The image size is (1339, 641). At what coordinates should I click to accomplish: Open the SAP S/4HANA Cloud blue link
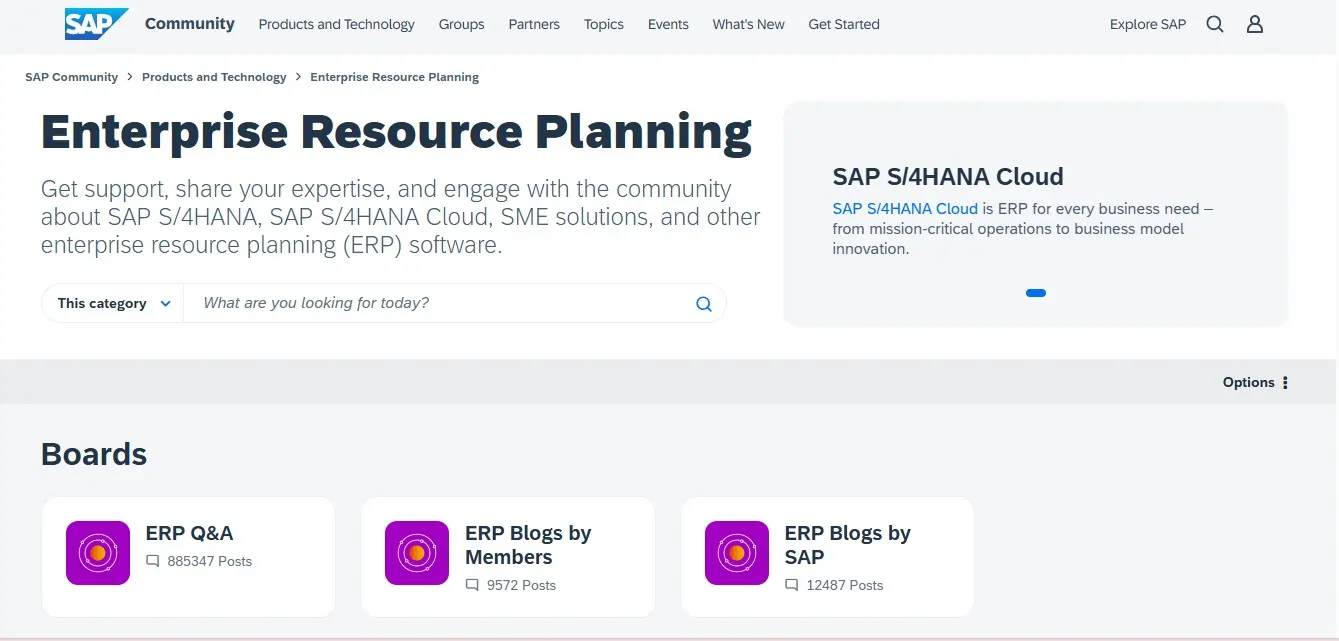pos(905,209)
